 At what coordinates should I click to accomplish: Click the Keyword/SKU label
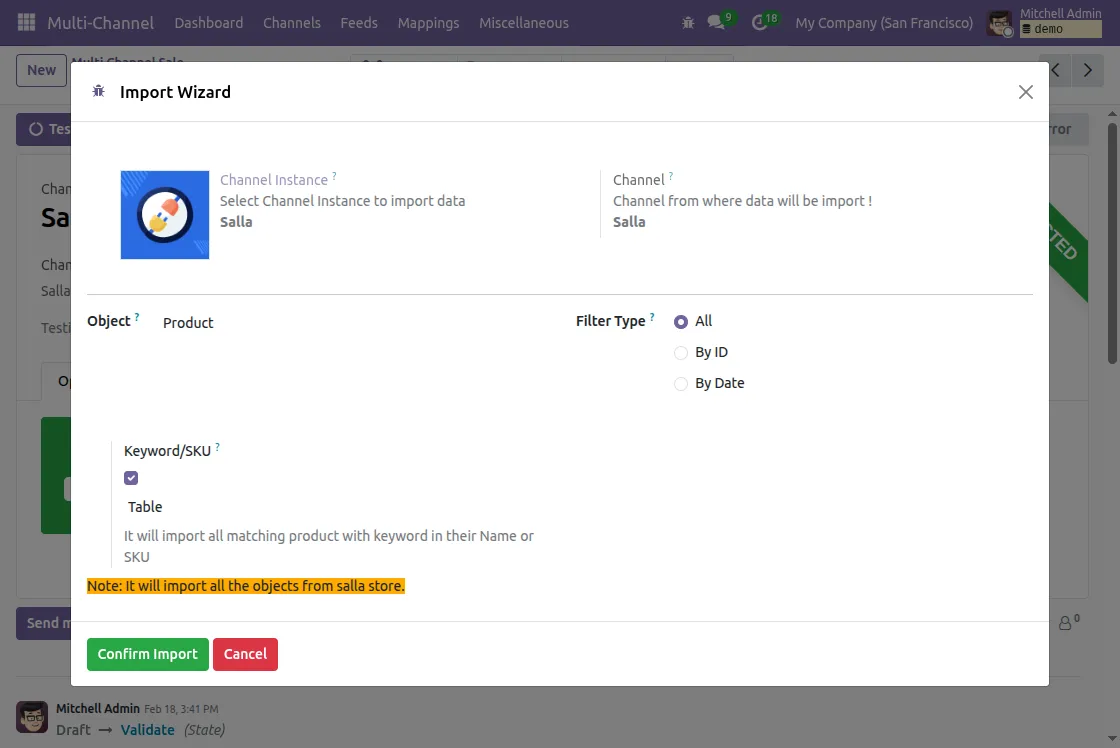coord(167,451)
